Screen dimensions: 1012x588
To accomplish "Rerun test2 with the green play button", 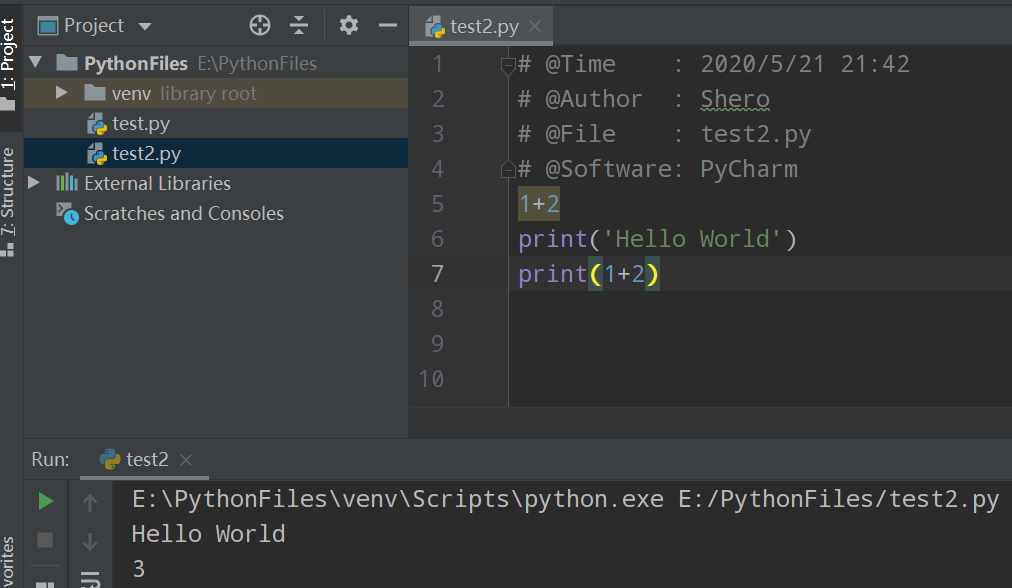I will point(45,502).
